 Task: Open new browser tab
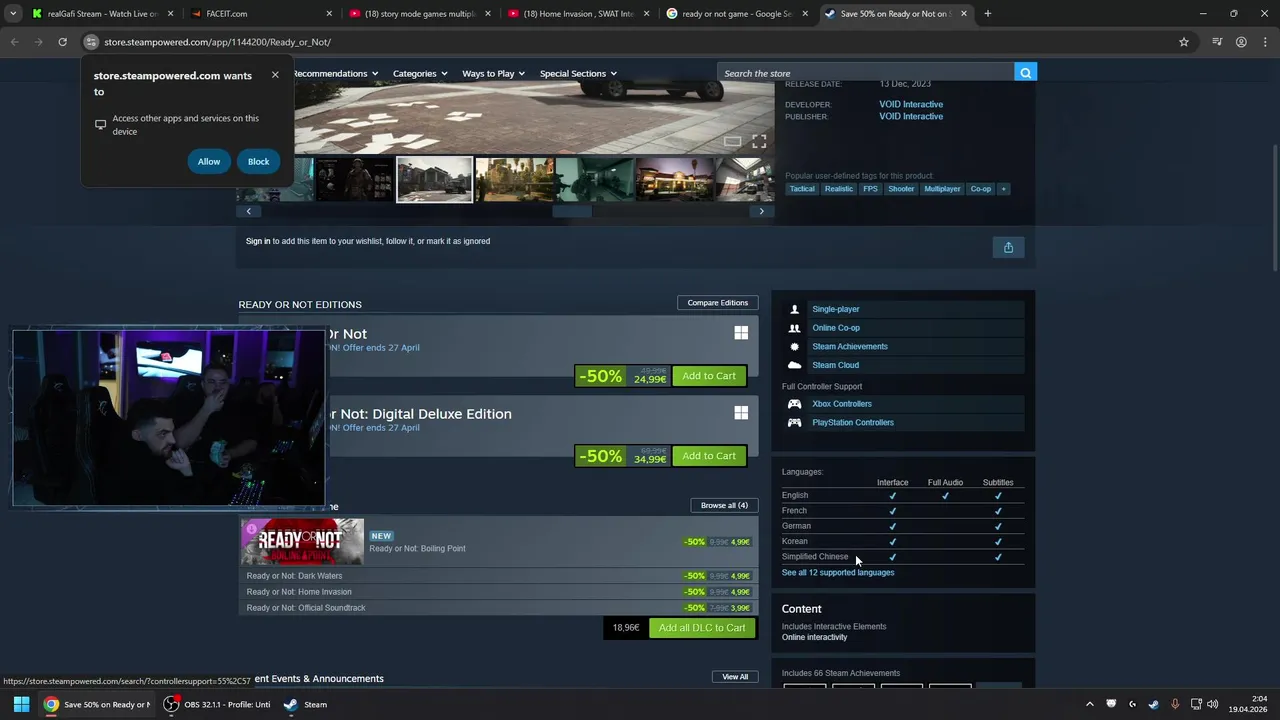click(987, 14)
